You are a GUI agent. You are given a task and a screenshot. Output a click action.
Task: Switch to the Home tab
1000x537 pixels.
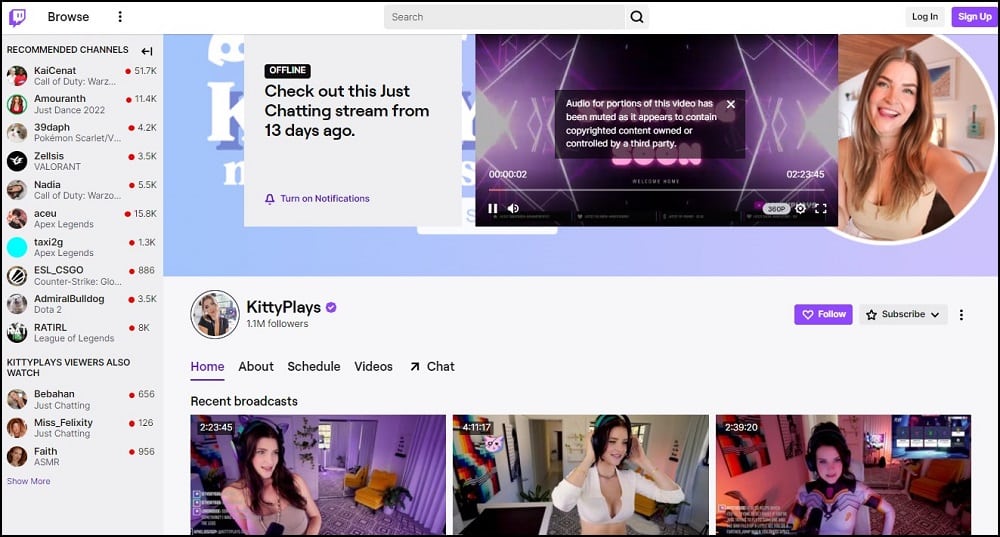[x=207, y=367]
